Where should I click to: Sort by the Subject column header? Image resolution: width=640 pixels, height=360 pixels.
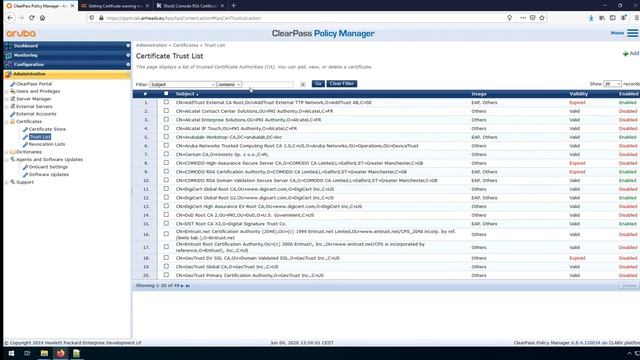[185, 94]
